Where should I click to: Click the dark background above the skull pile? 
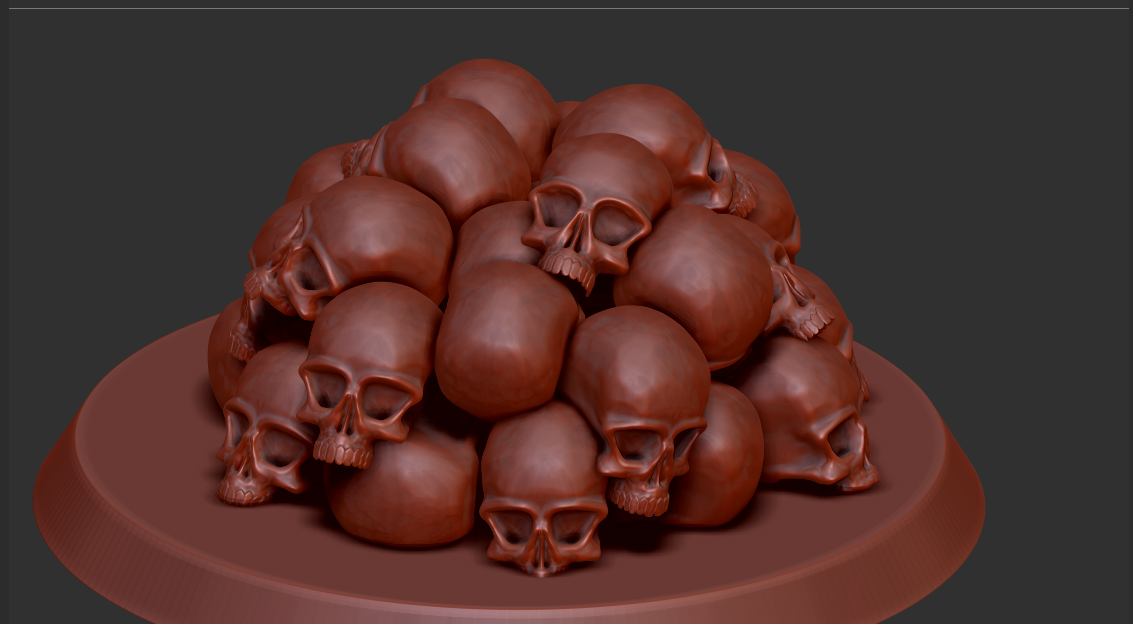(x=550, y=30)
